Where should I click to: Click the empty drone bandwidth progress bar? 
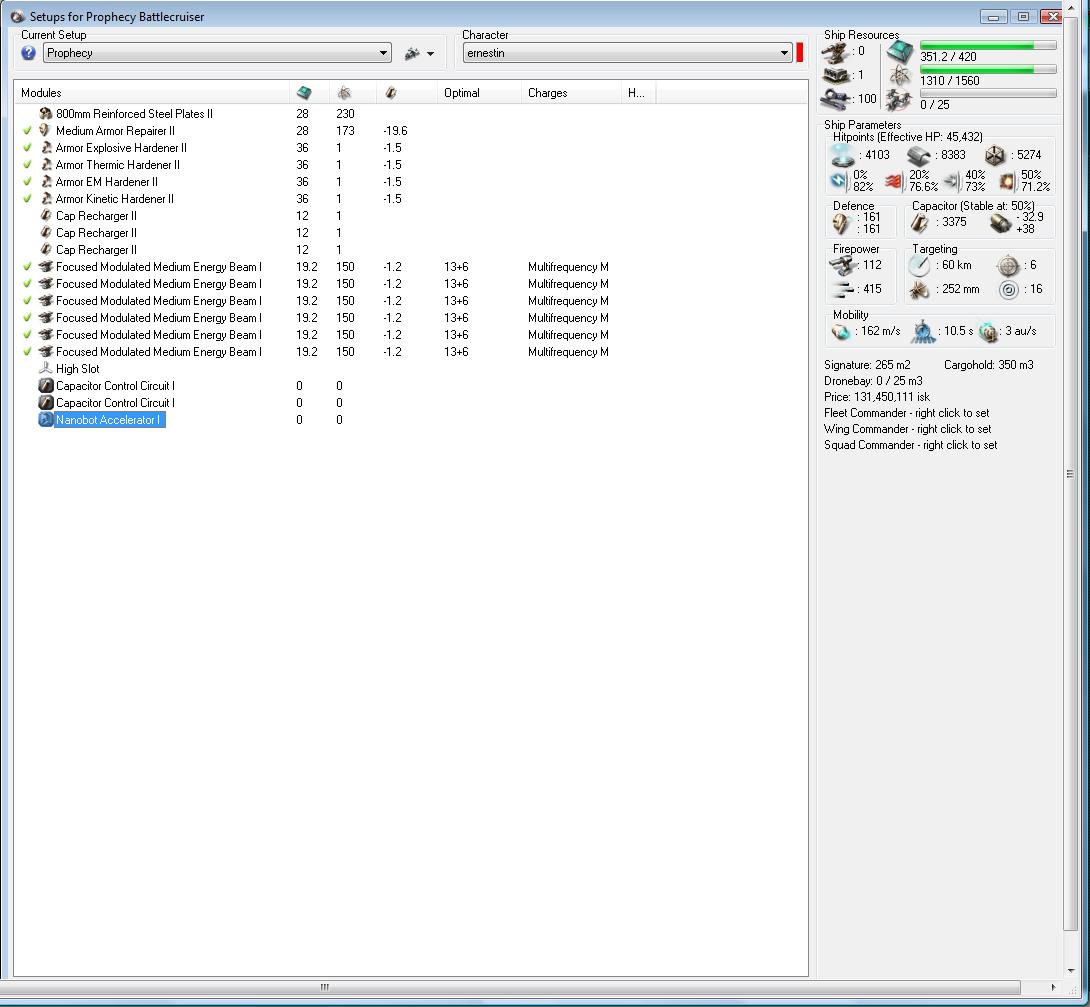[988, 93]
